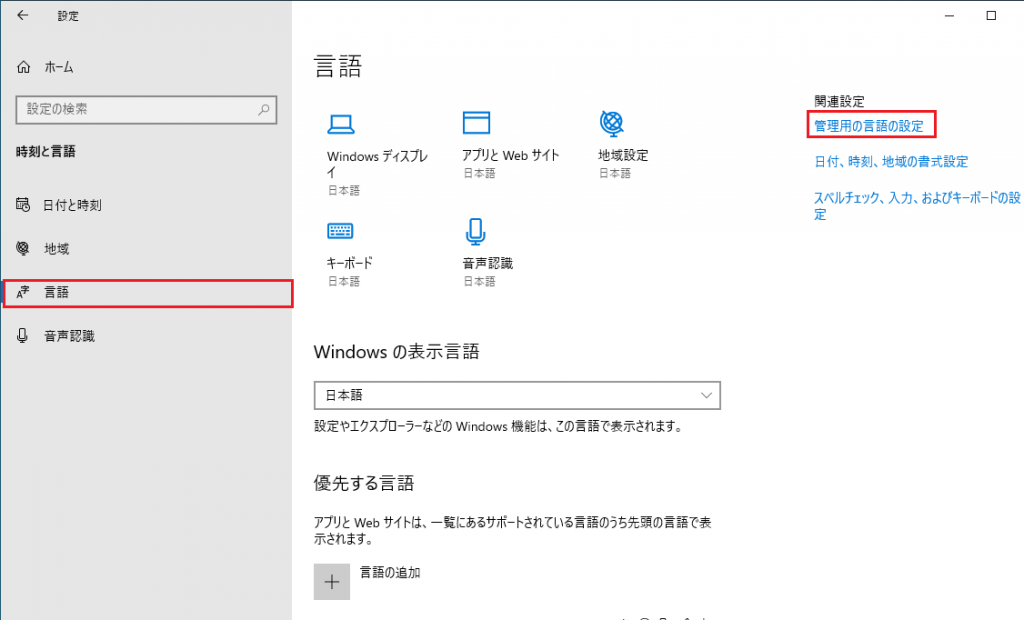The image size is (1024, 620).
Task: Click the magnifier icon in the search box
Action: (x=264, y=109)
